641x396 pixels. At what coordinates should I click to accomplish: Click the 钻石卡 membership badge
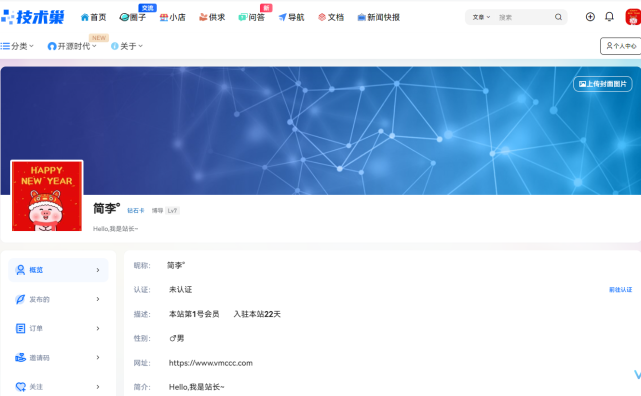[136, 210]
